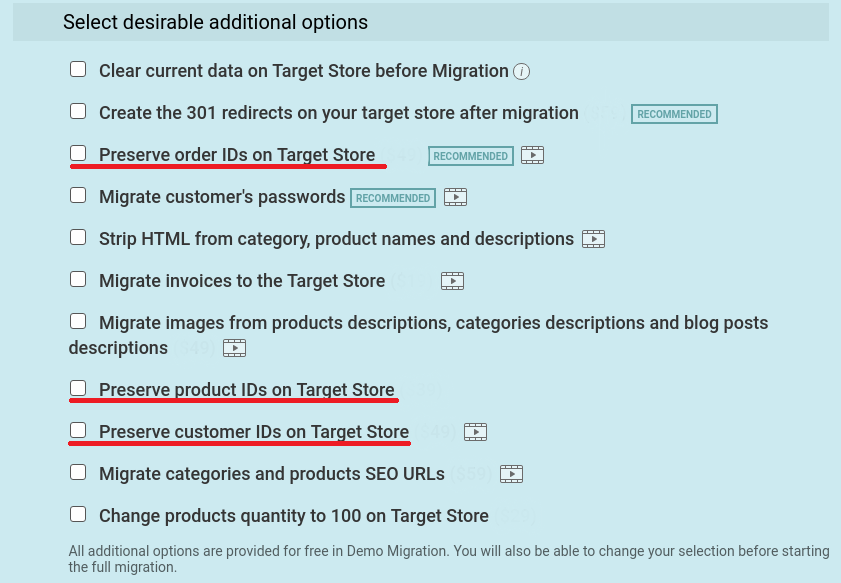This screenshot has width=841, height=583.
Task: Play video for Preserve customer IDs option
Action: [x=475, y=432]
